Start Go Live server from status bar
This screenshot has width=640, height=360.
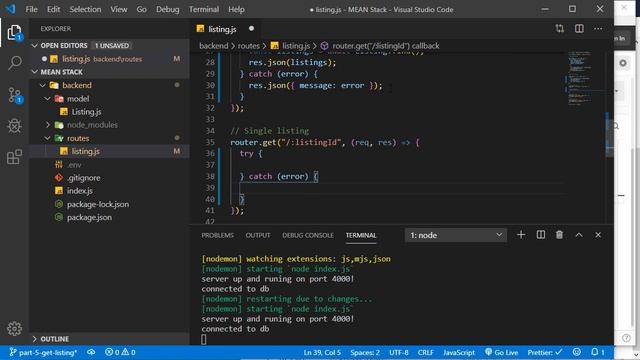point(501,352)
